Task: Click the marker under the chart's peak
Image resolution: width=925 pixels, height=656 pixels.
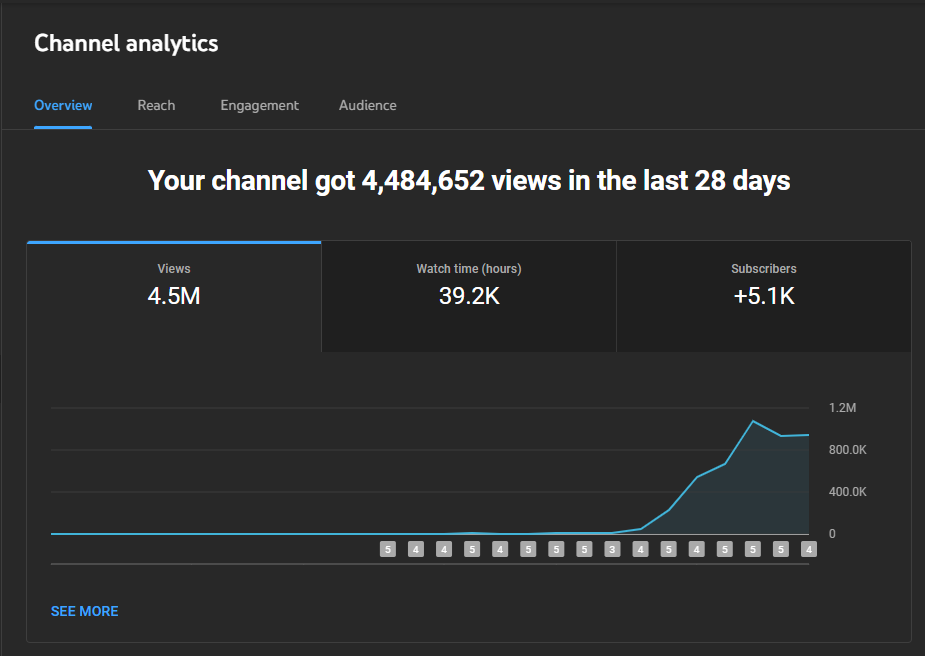Action: (753, 549)
